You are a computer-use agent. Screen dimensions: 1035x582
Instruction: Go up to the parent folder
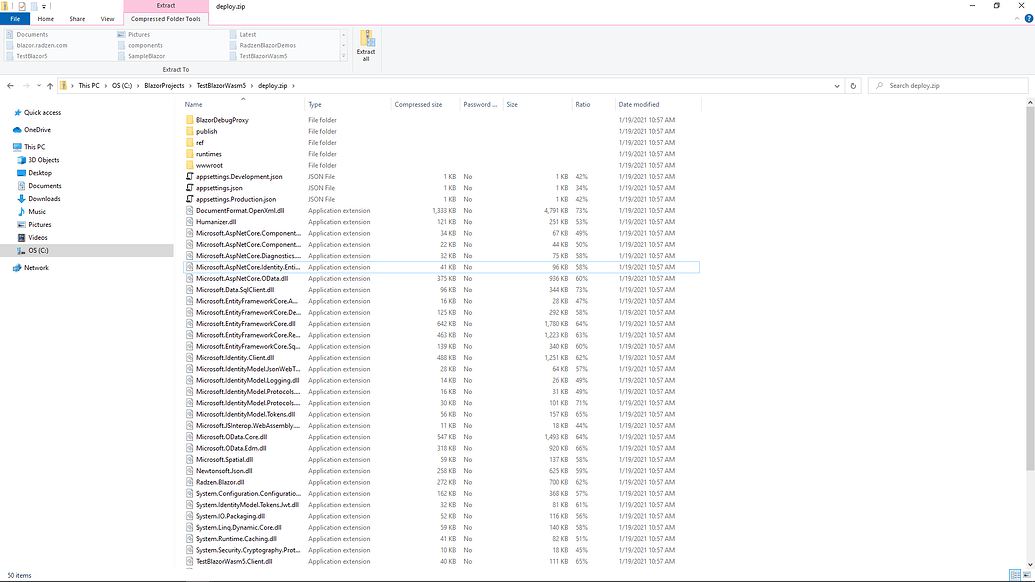(52, 85)
